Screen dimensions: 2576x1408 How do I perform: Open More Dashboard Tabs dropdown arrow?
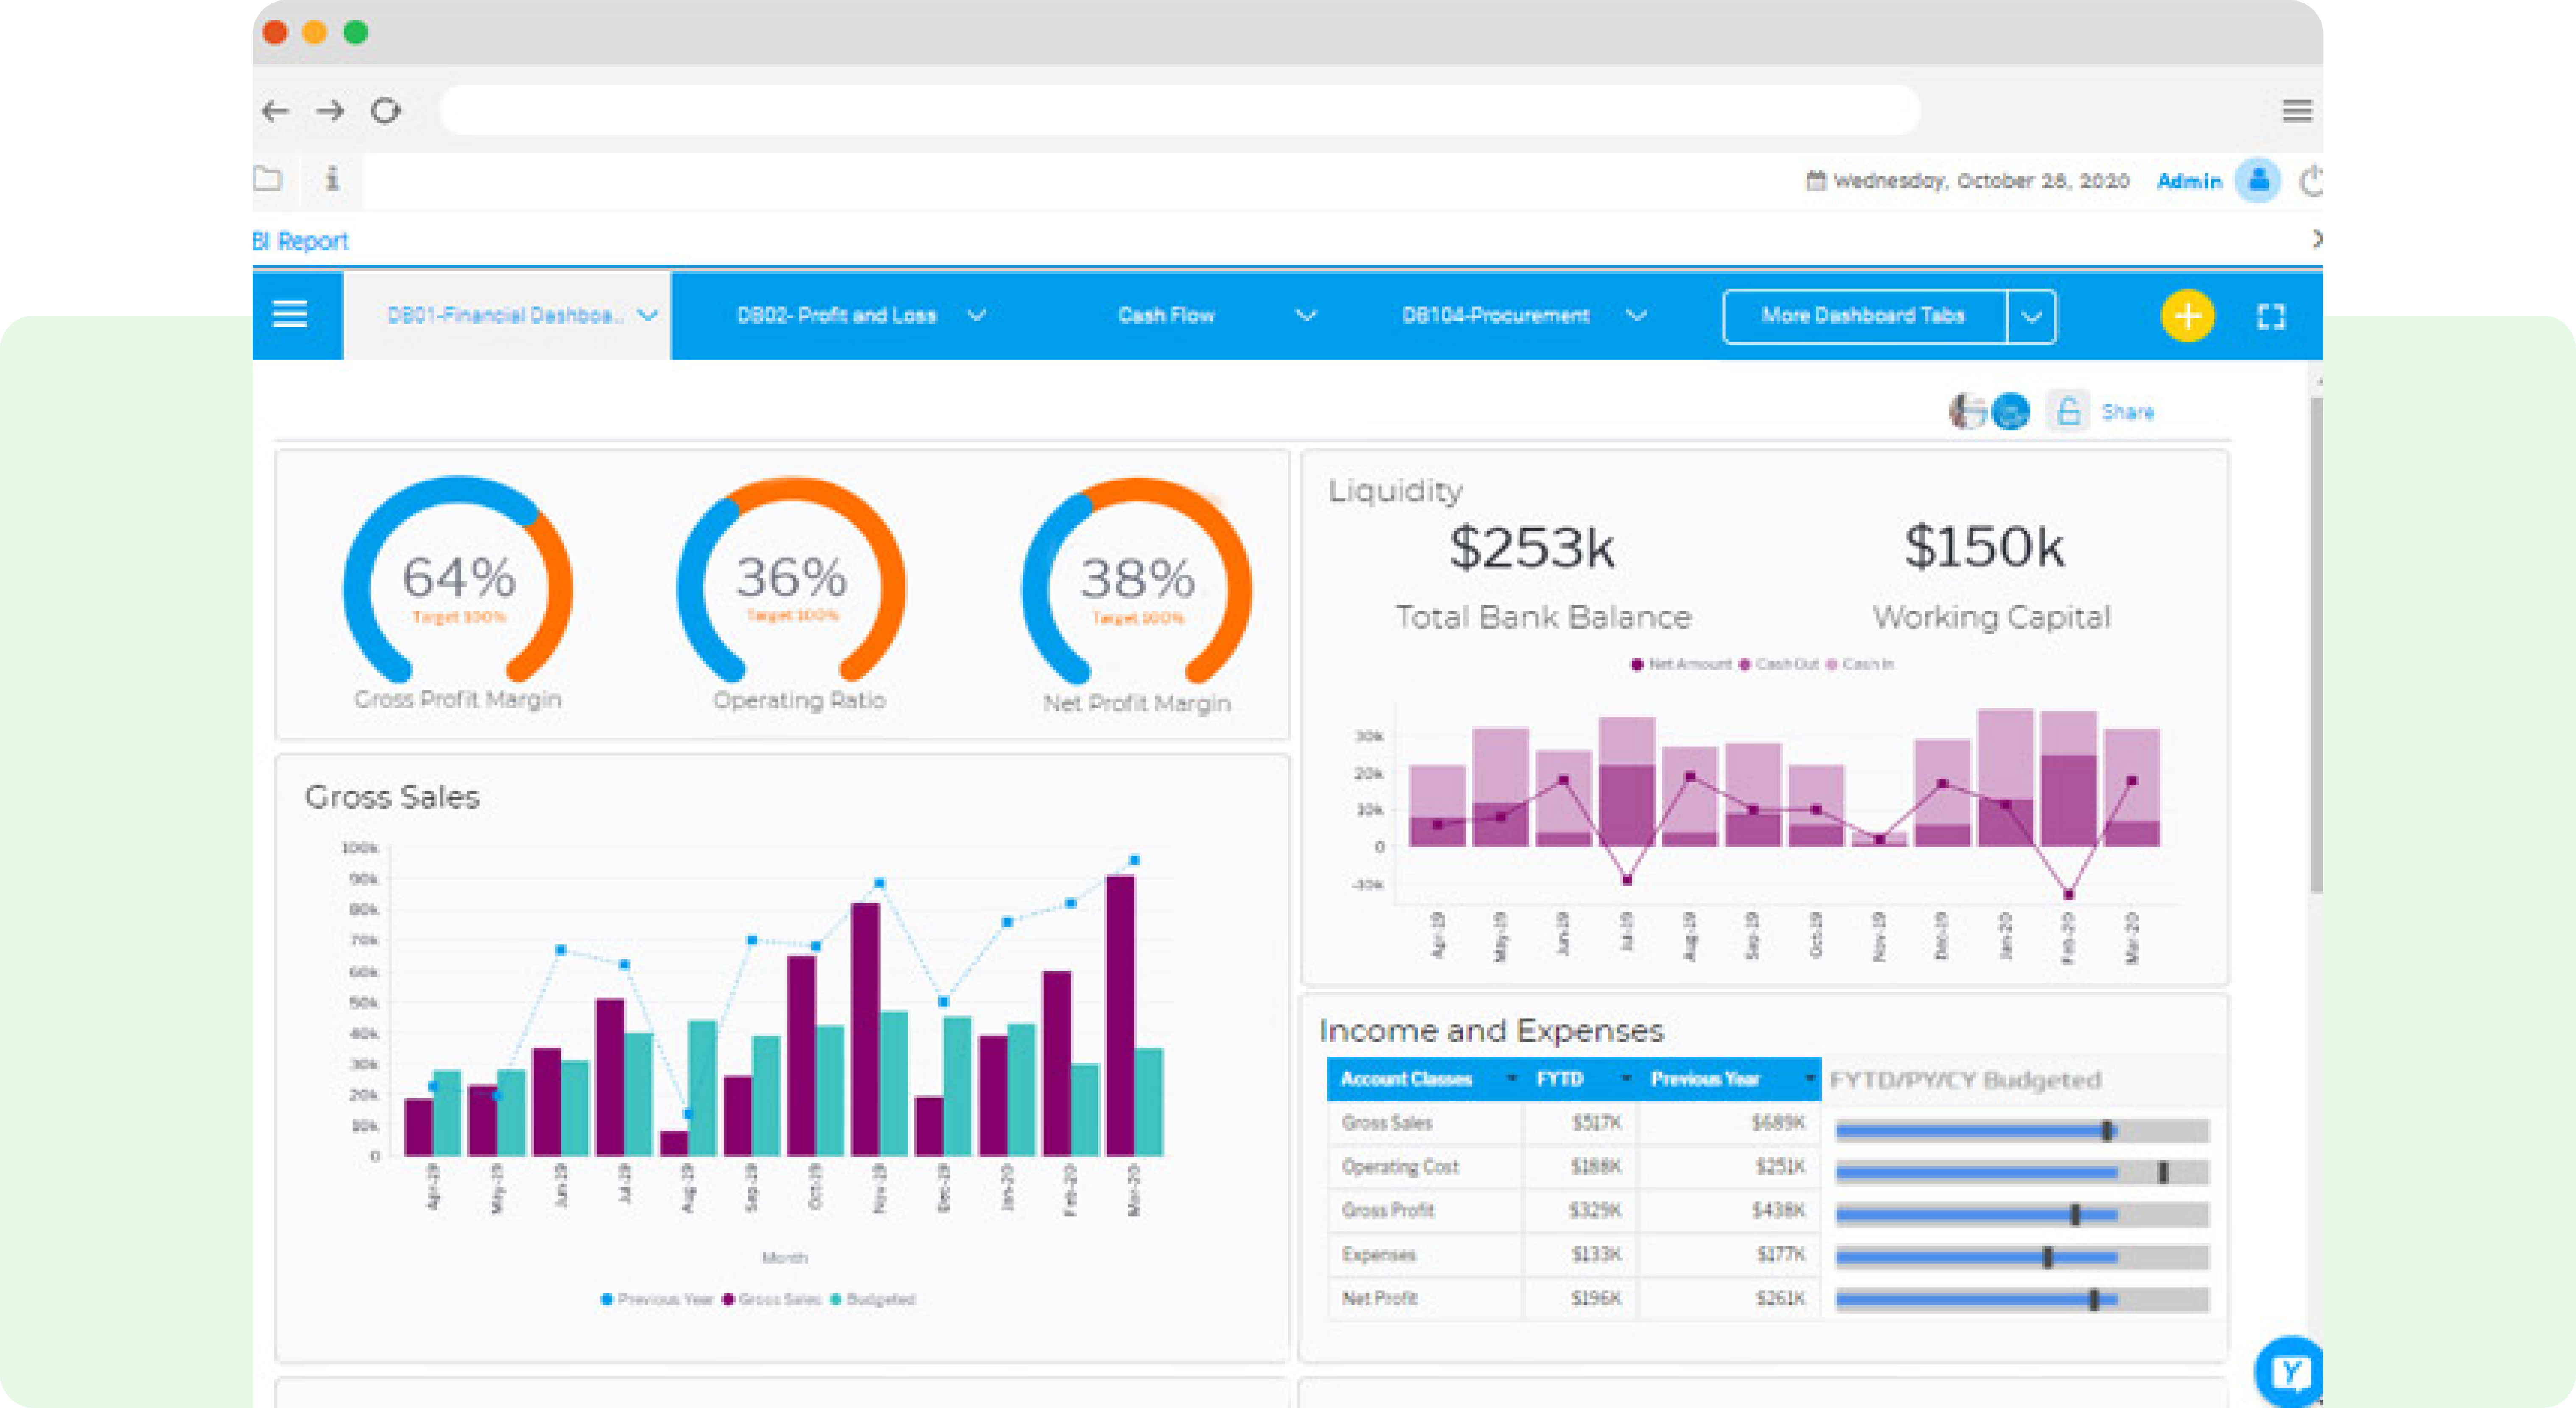(2031, 317)
